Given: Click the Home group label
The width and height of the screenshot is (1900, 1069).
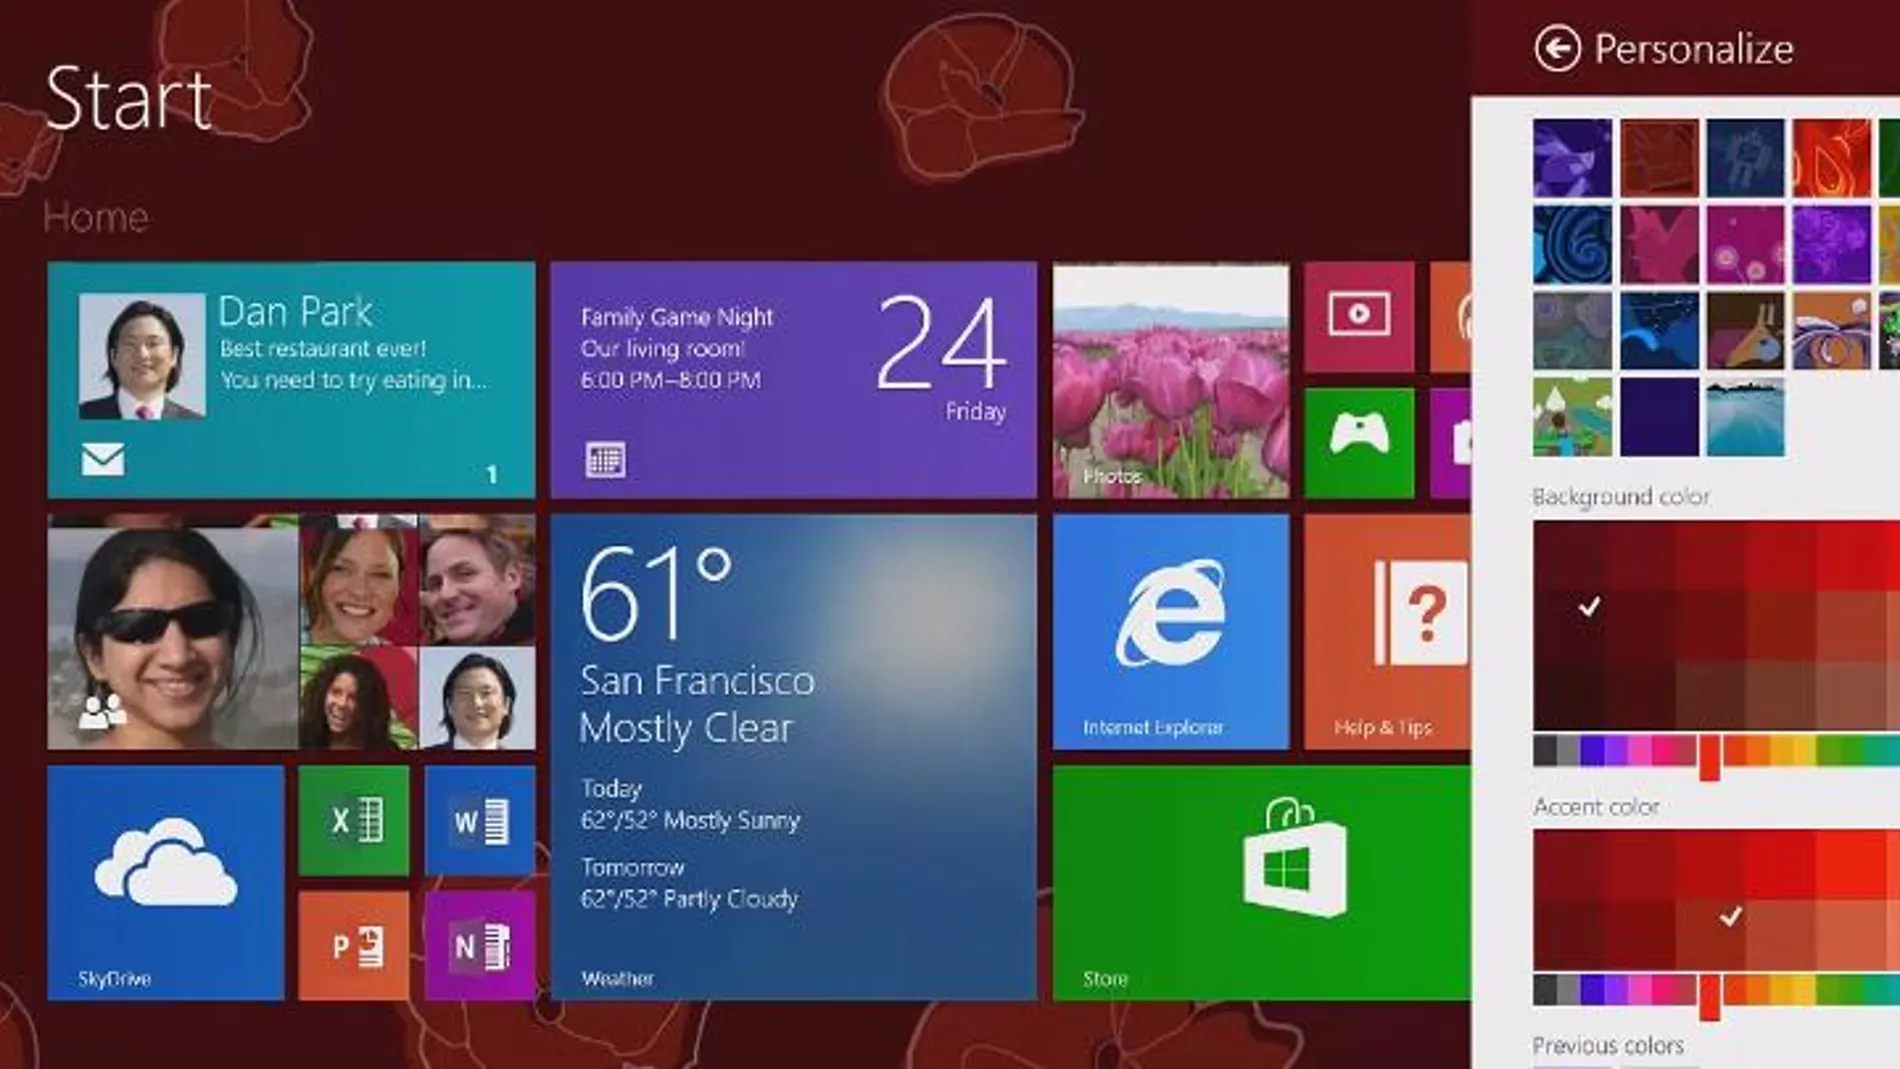Looking at the screenshot, I should (96, 217).
